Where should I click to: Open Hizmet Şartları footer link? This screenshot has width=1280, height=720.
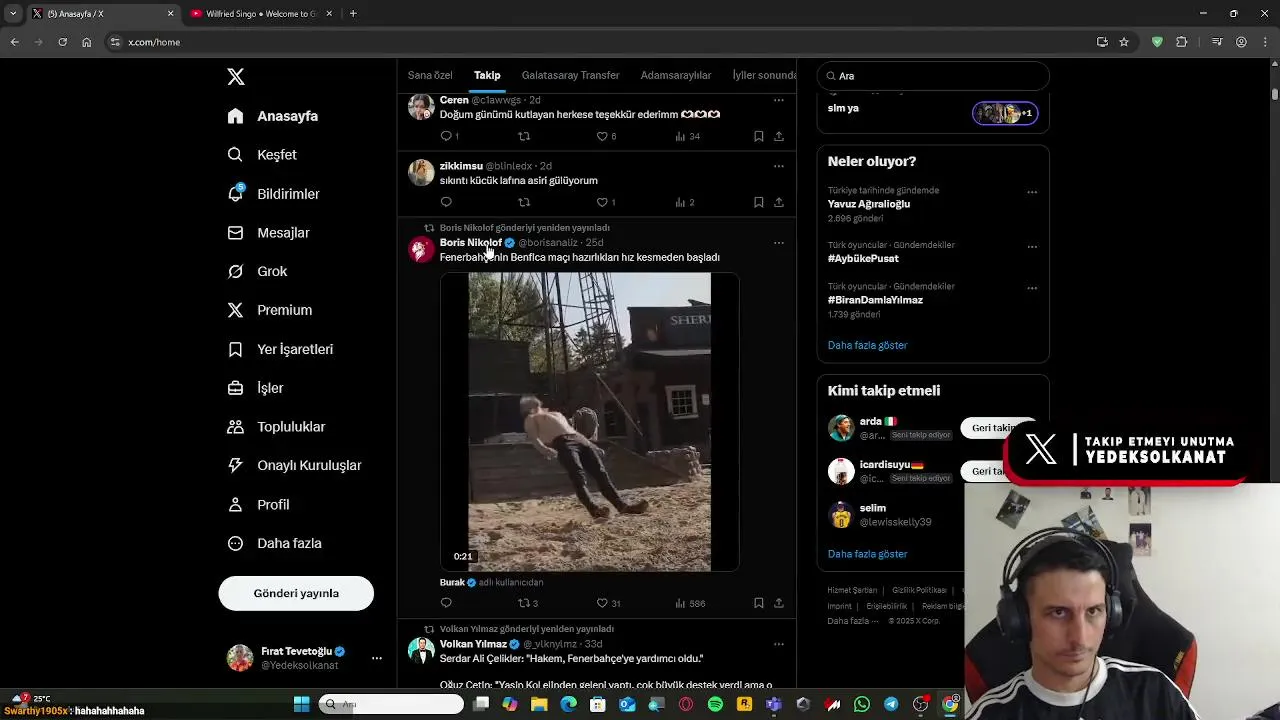(x=852, y=591)
